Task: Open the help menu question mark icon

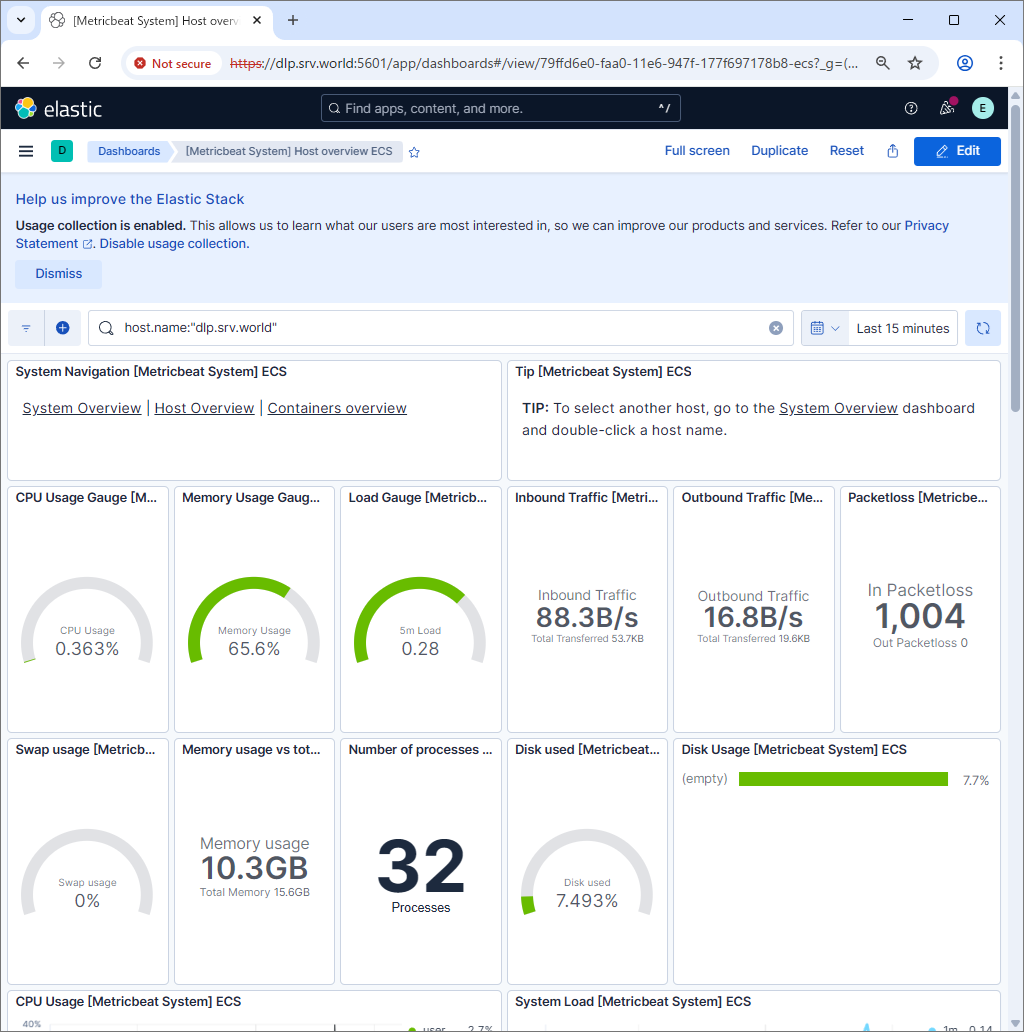Action: pos(910,108)
